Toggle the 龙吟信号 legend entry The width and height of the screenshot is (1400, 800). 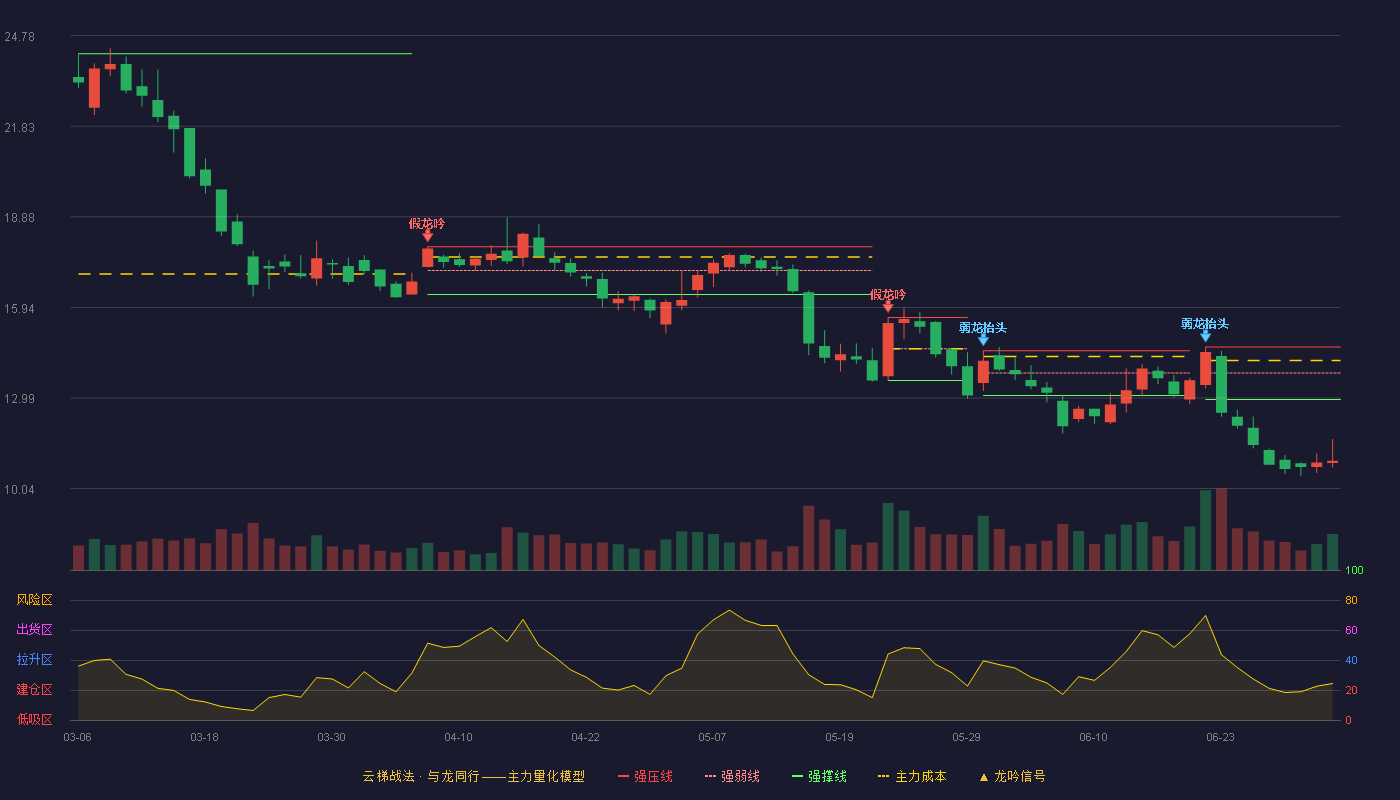pos(1012,776)
